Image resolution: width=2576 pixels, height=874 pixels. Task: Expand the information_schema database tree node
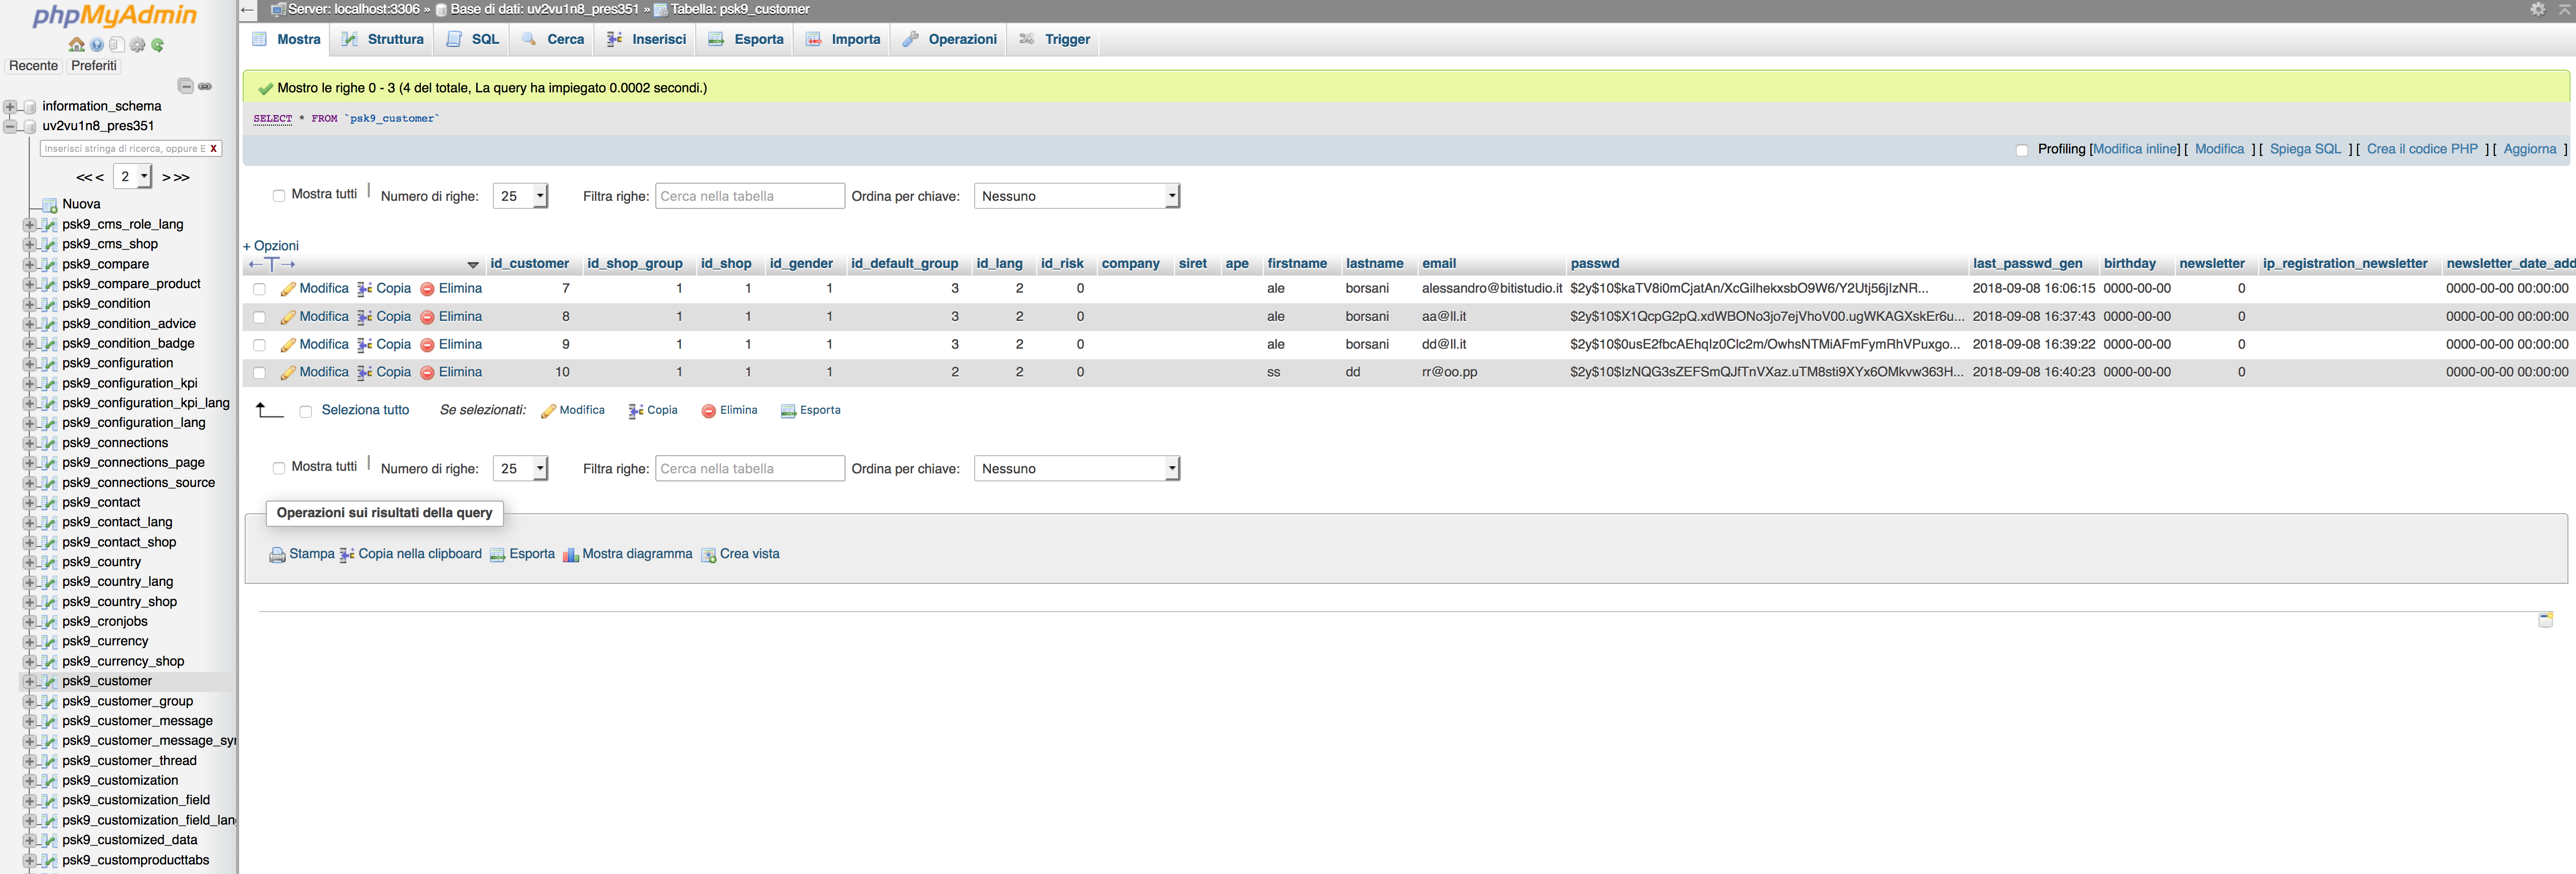10,106
